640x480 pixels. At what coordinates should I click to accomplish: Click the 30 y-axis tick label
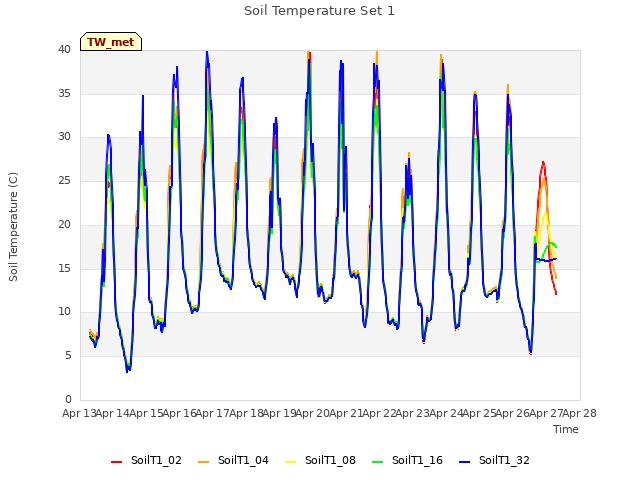tap(64, 137)
